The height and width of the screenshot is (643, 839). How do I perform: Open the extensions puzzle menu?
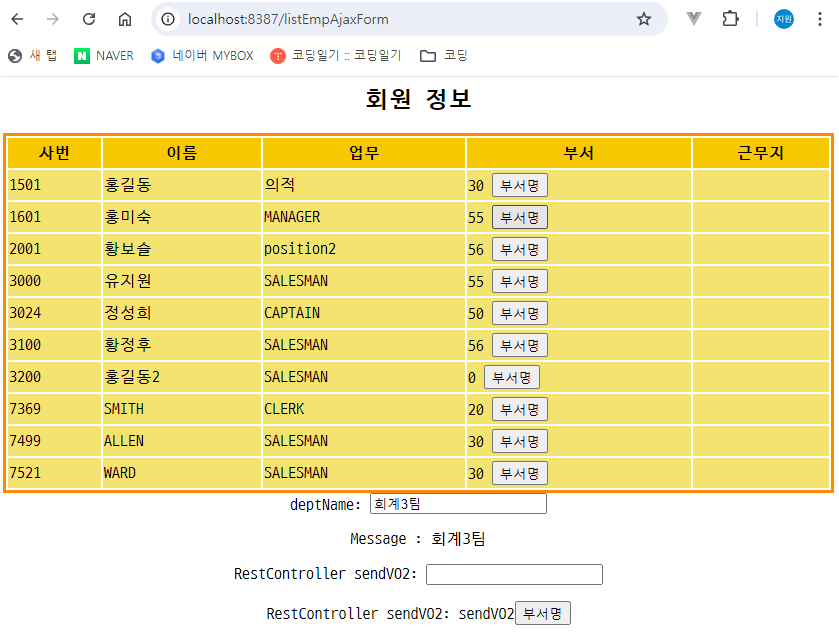(x=730, y=19)
